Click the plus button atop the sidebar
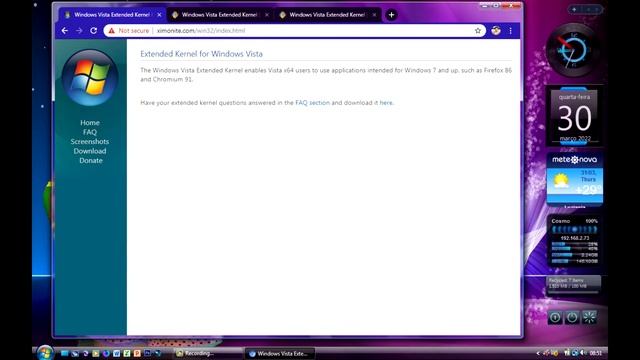Screen dimensions: 640x360 click(574, 9)
